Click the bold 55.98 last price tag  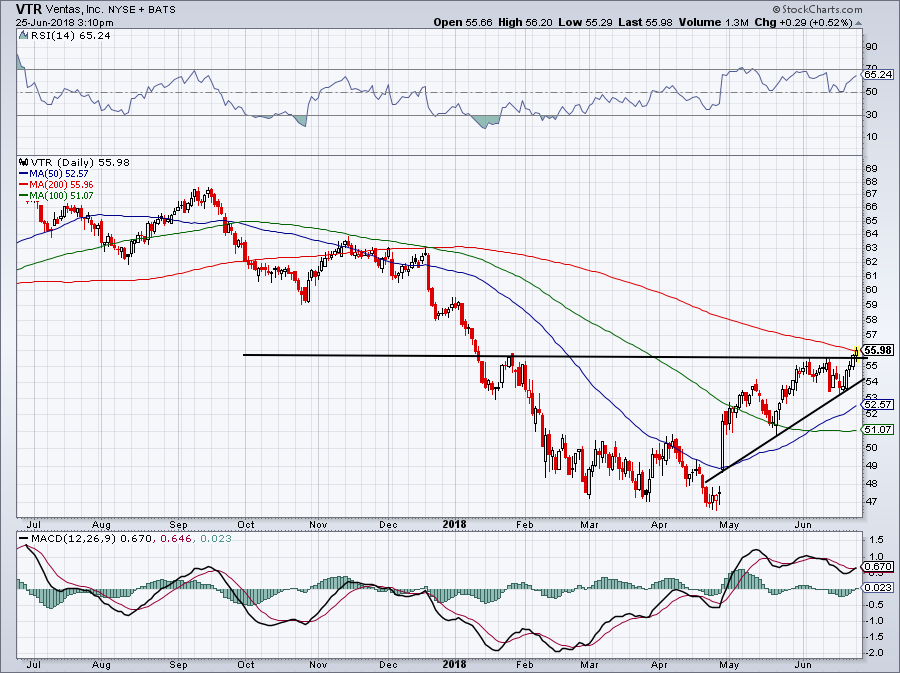878,350
